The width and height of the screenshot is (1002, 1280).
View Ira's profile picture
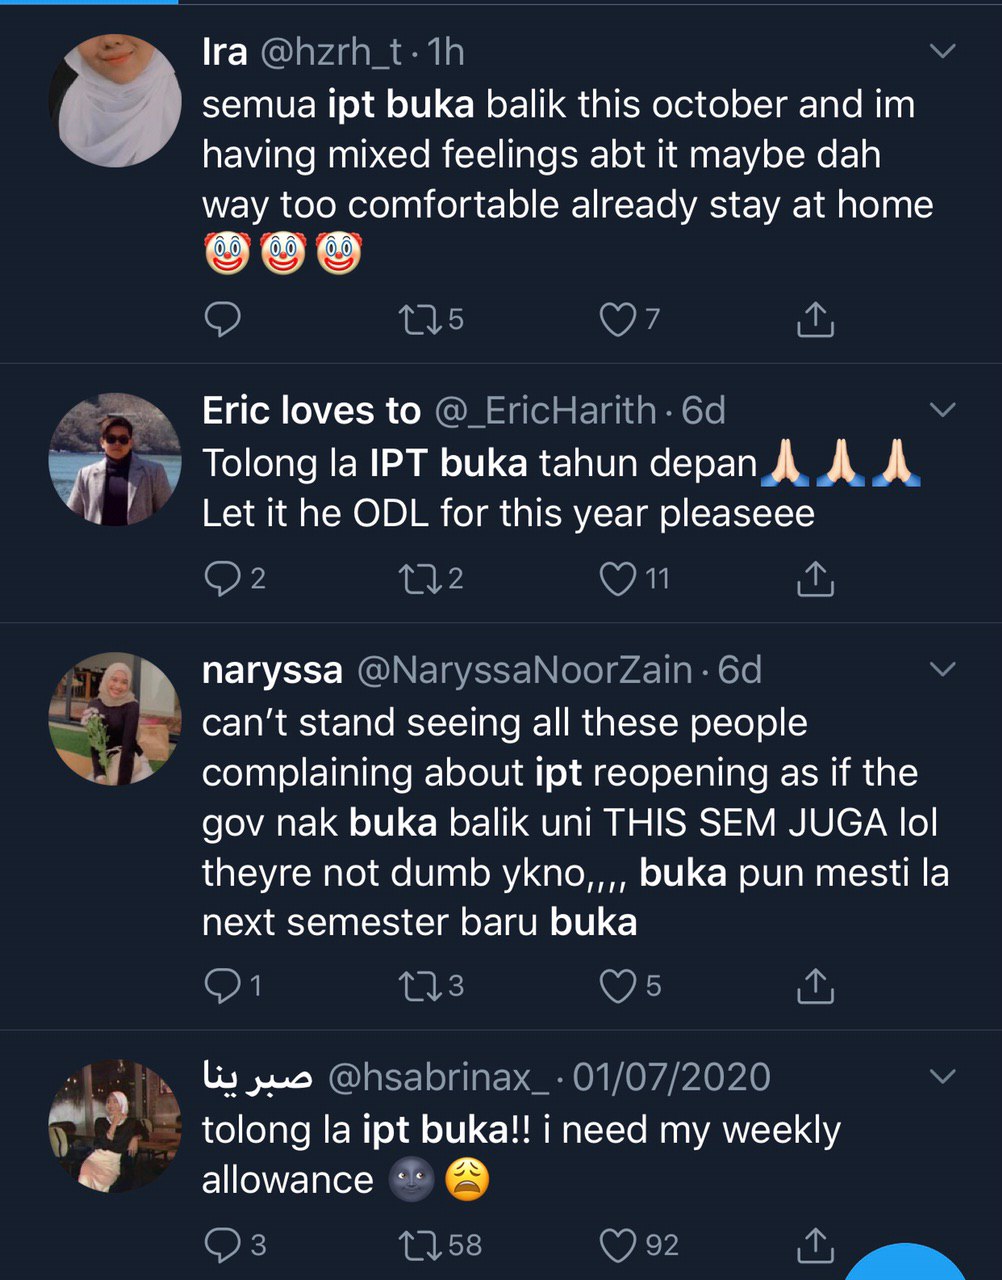coord(115,101)
